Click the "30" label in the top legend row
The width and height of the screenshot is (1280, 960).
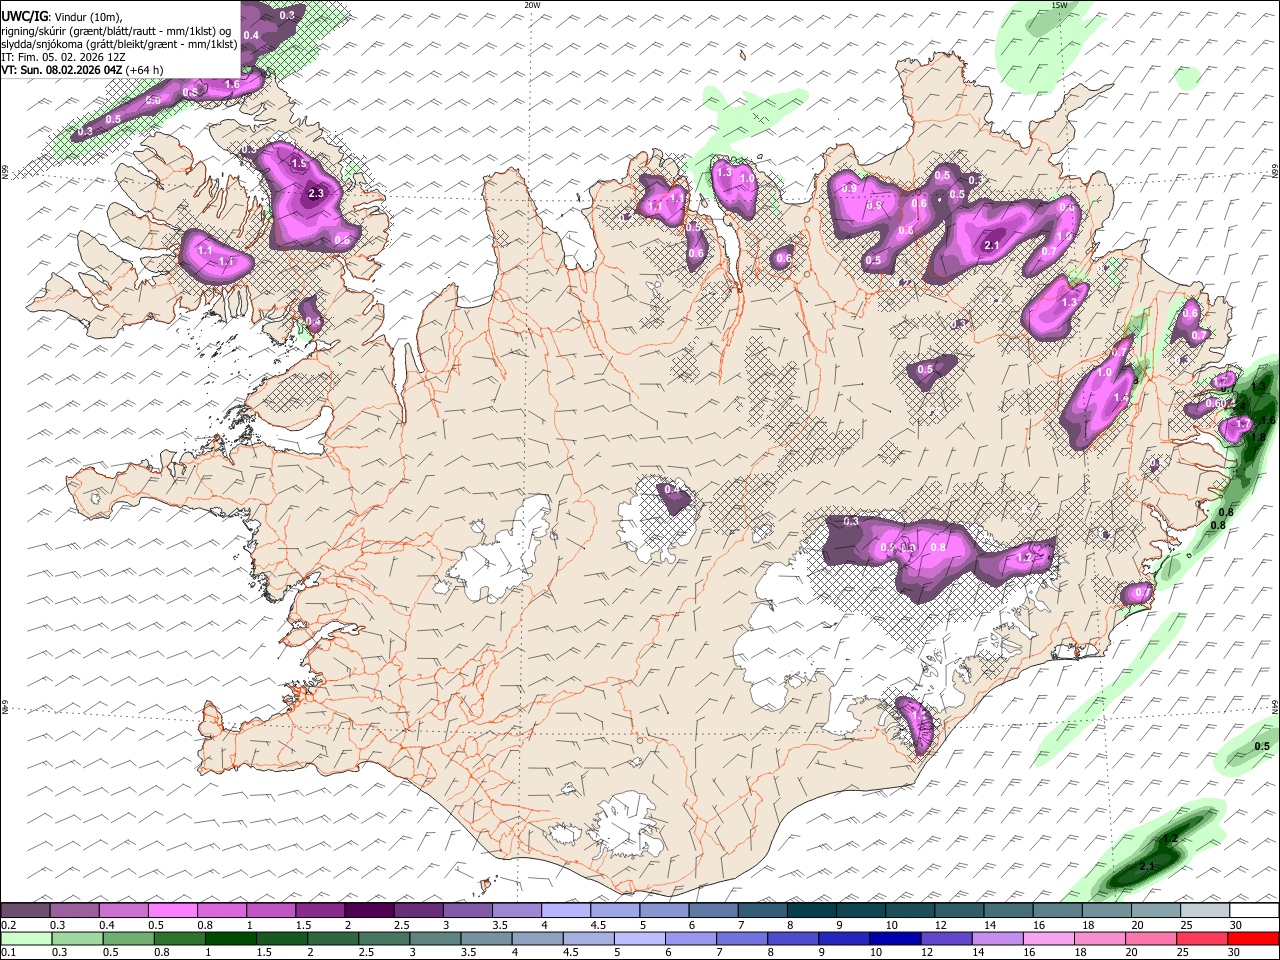click(1236, 925)
